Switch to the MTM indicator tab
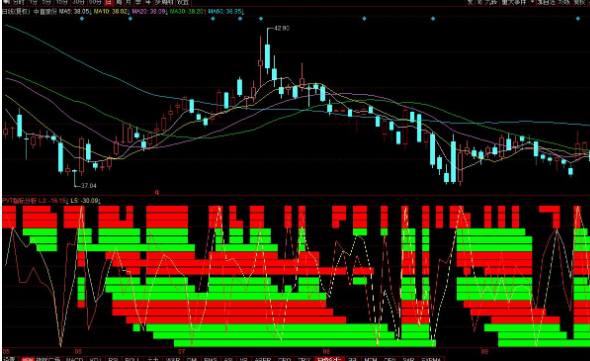 point(370,359)
